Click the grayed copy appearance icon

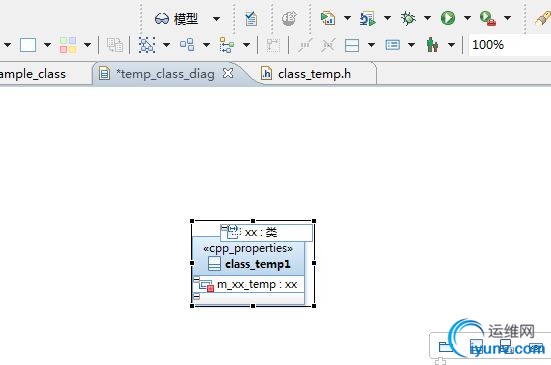tap(115, 45)
